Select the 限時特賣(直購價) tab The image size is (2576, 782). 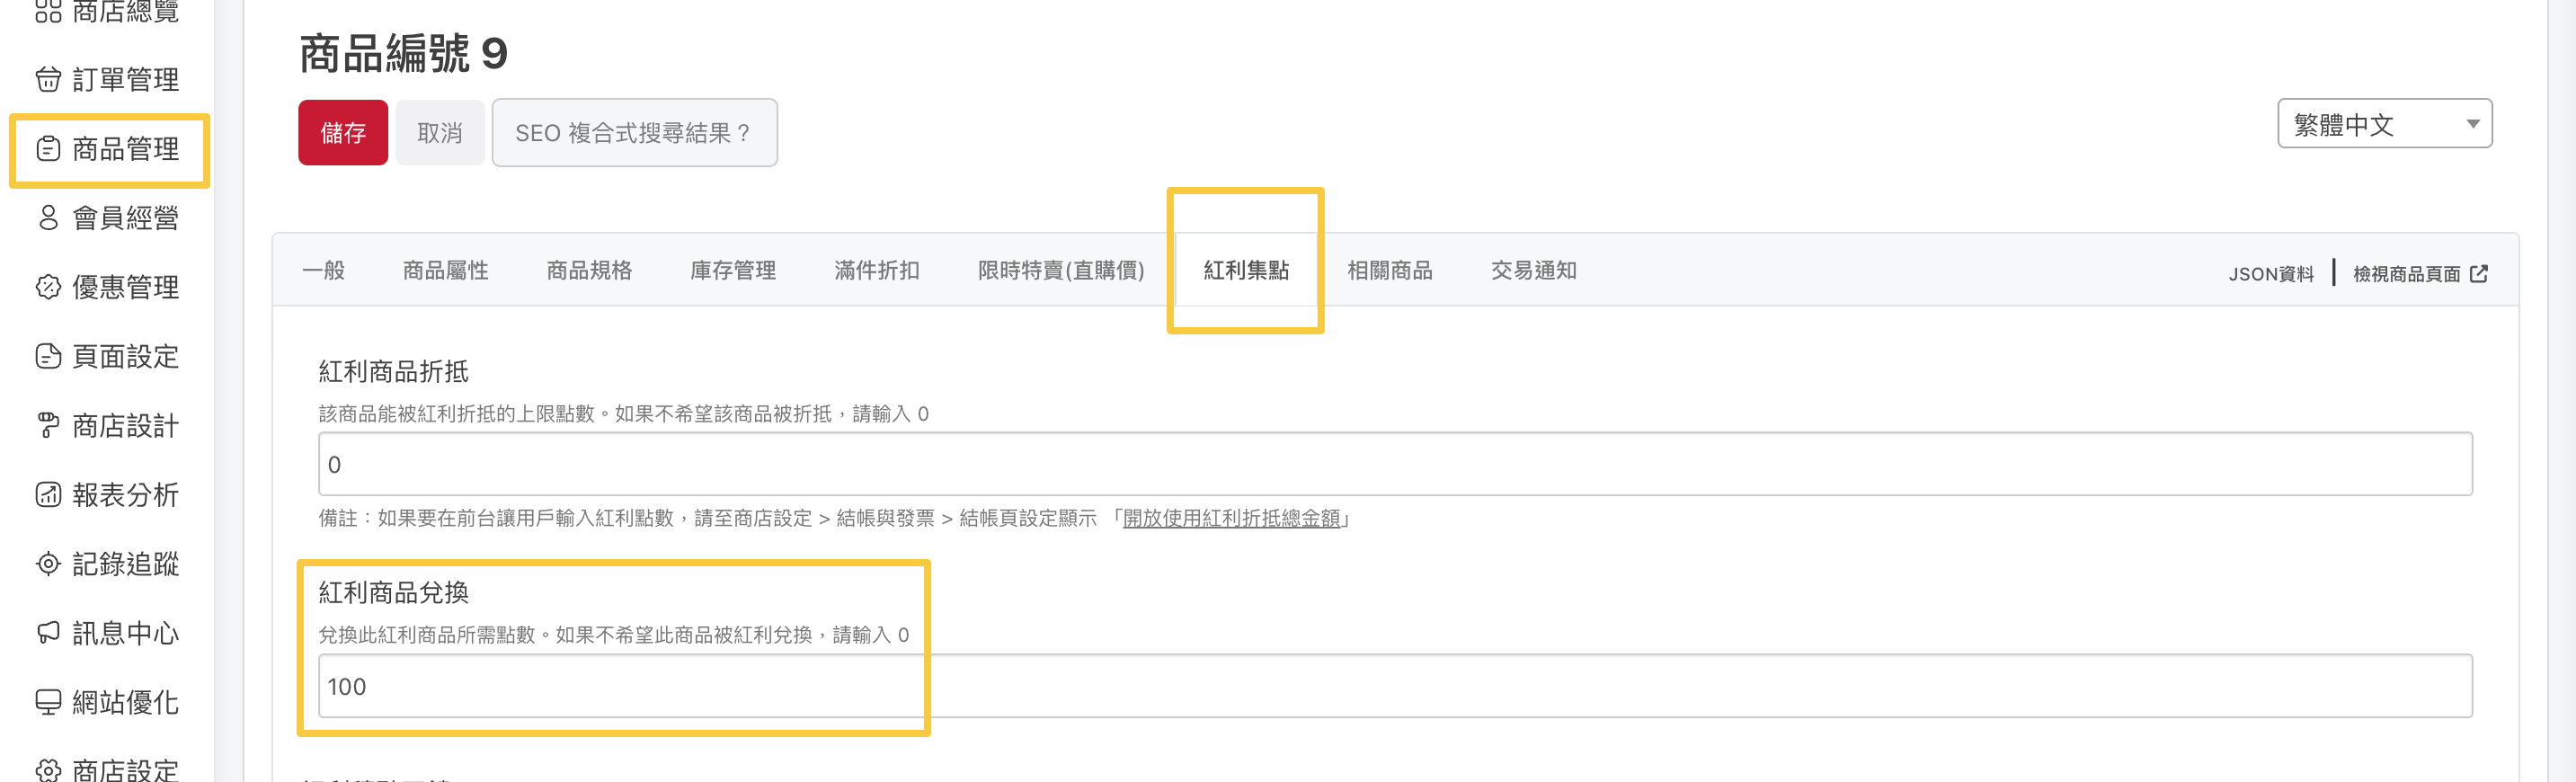click(1060, 270)
